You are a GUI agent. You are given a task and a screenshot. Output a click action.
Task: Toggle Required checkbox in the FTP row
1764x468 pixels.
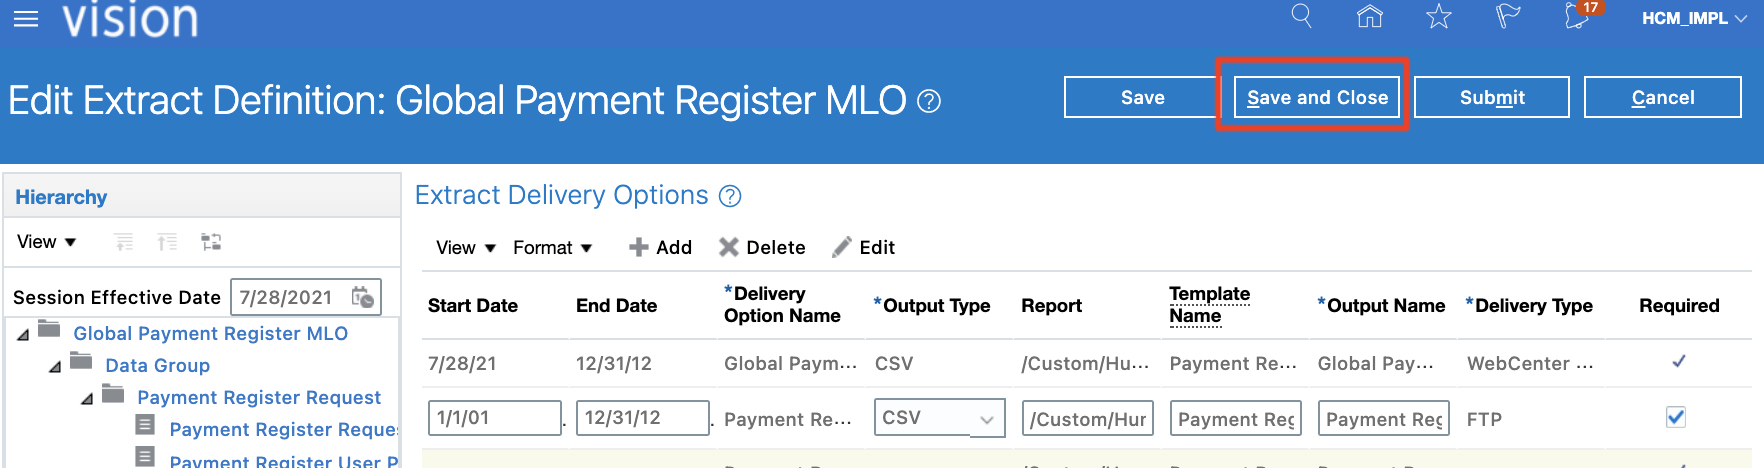(1676, 418)
